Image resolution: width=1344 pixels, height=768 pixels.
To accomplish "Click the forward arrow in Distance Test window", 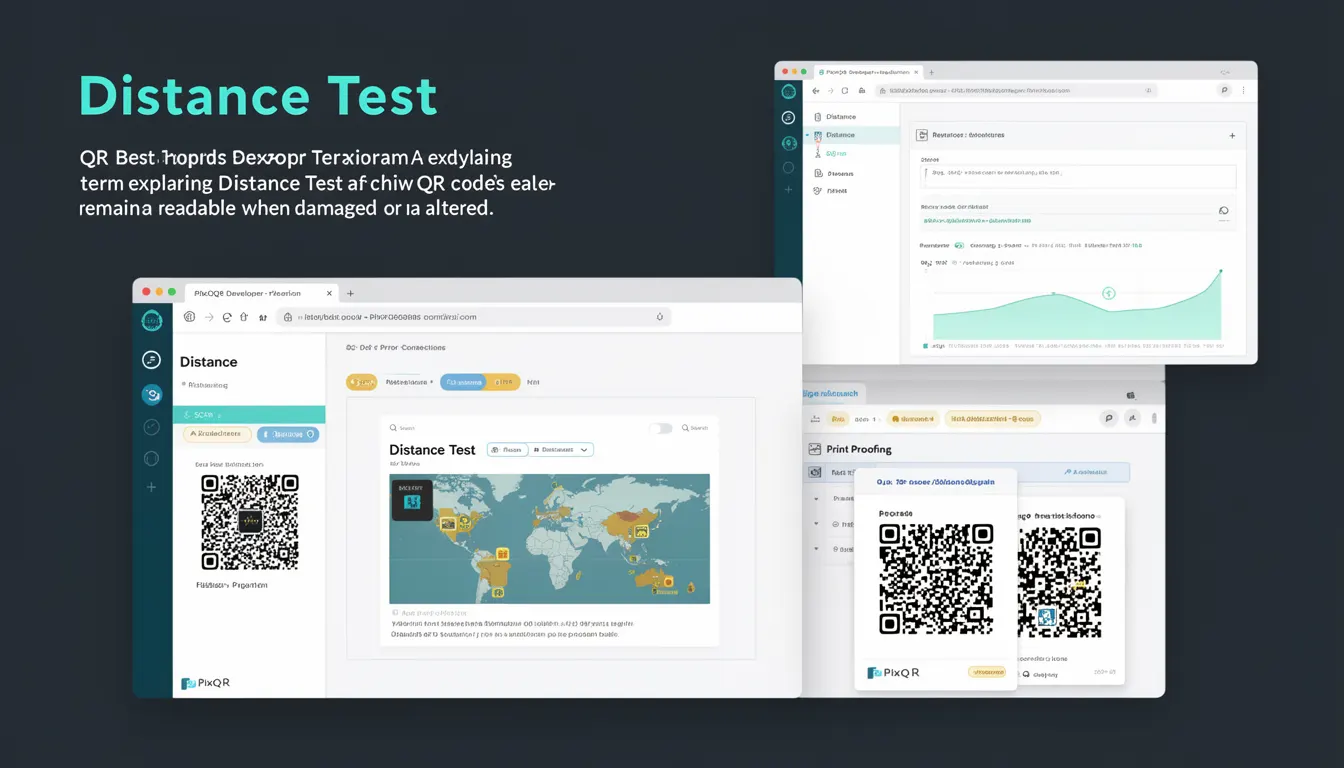I will 209,317.
